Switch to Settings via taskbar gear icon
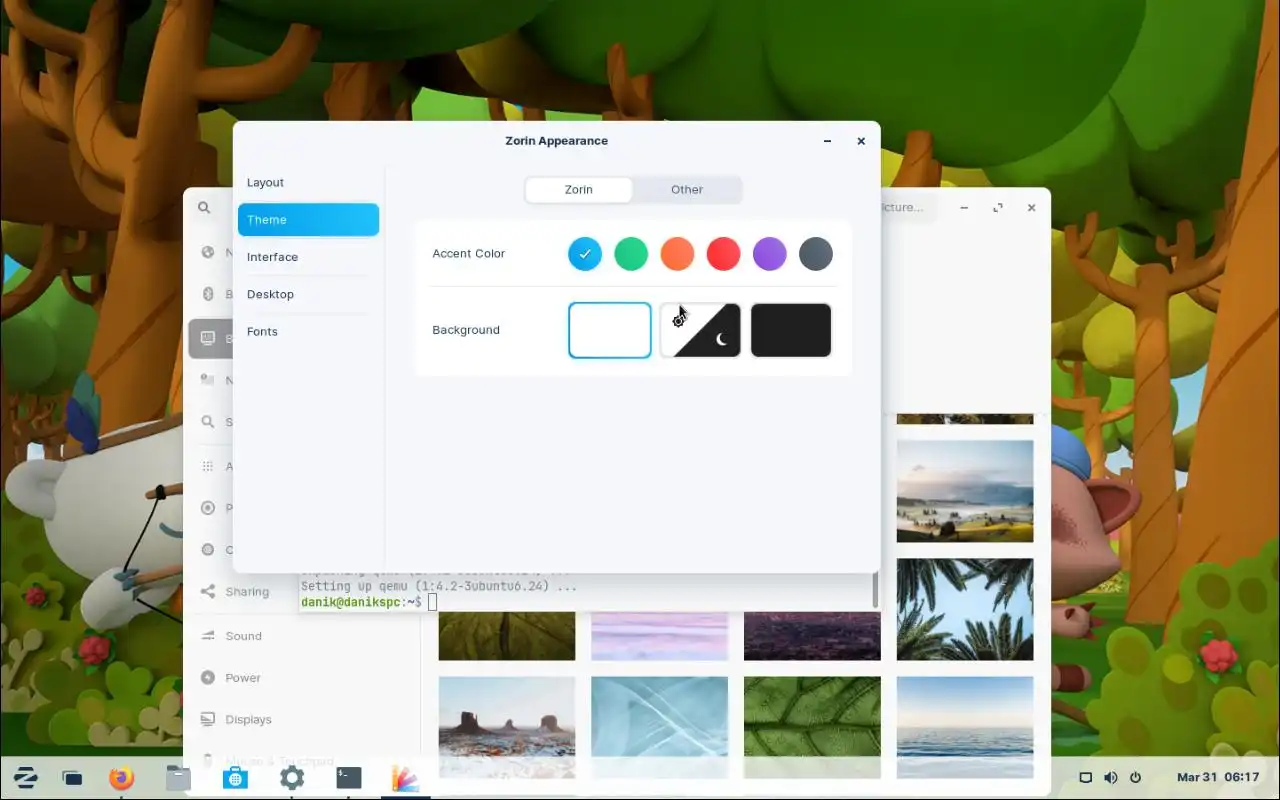This screenshot has height=800, width=1280. (292, 777)
